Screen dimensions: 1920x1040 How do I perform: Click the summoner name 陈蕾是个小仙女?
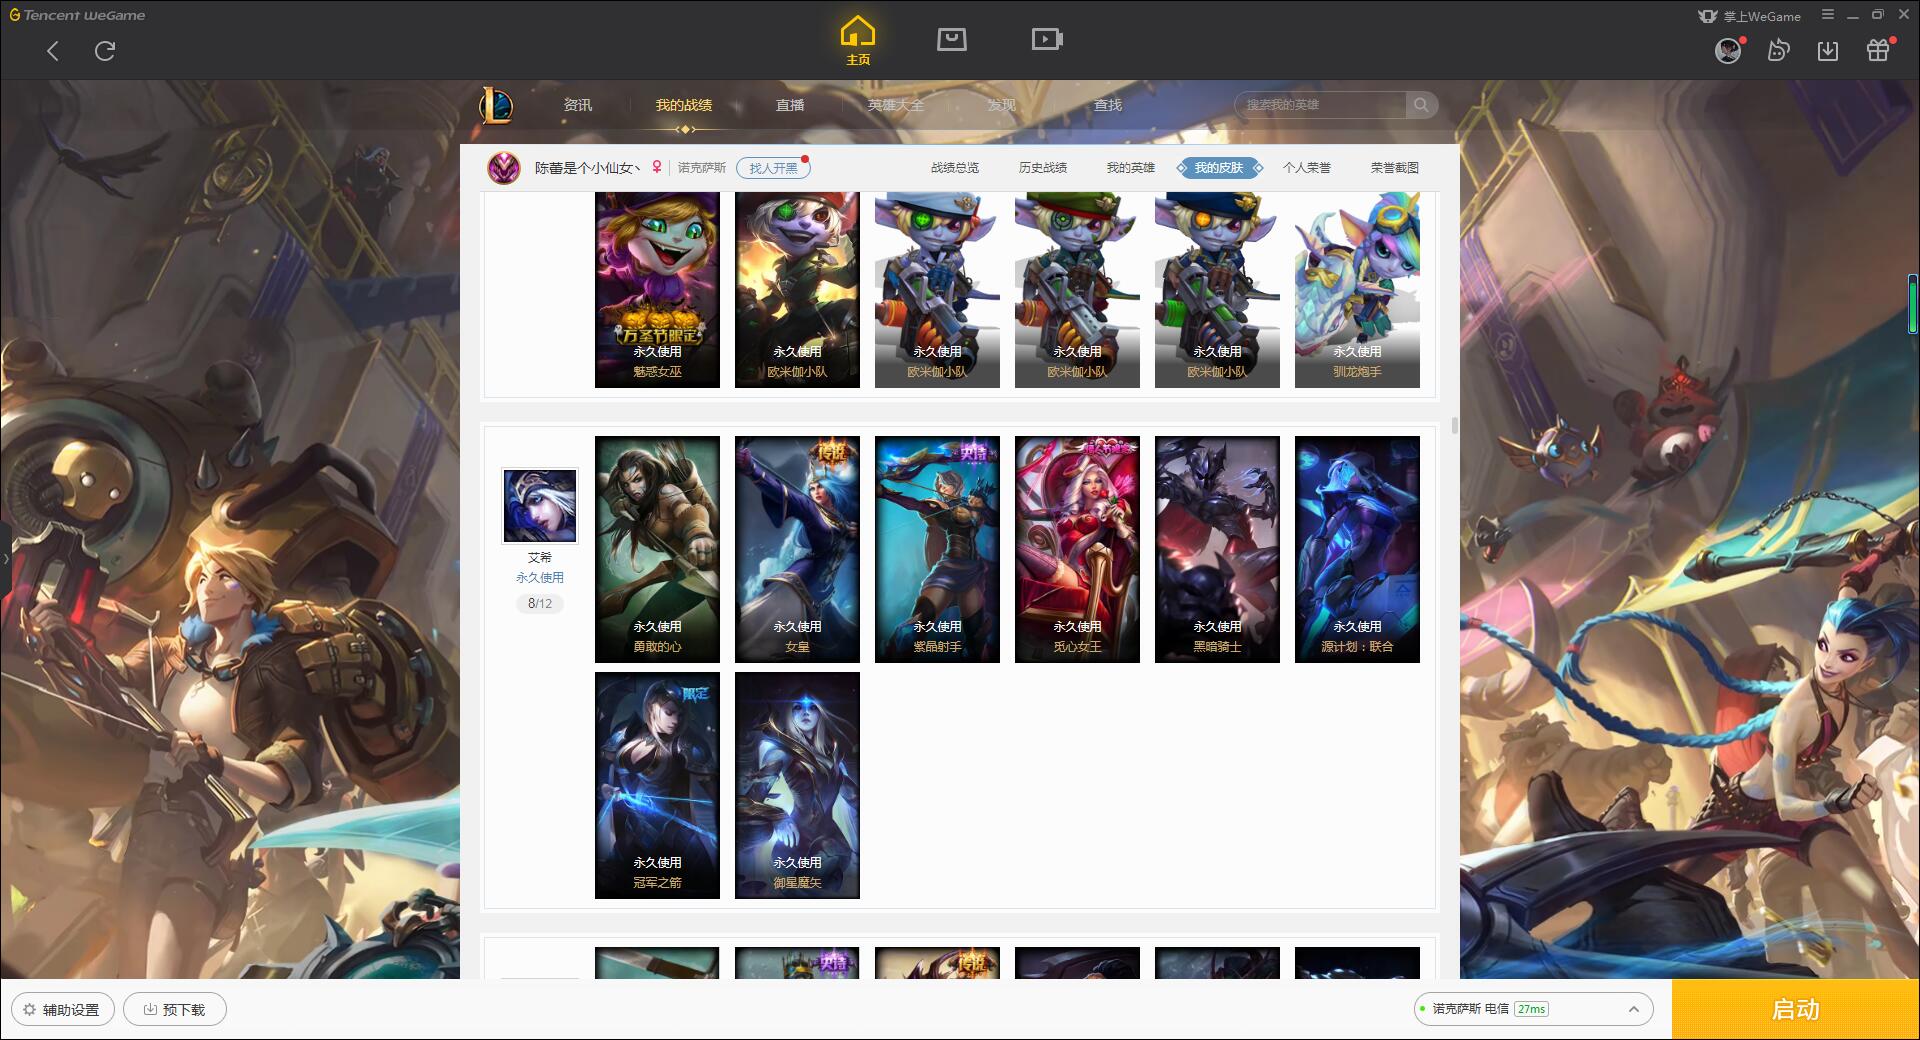(x=587, y=168)
